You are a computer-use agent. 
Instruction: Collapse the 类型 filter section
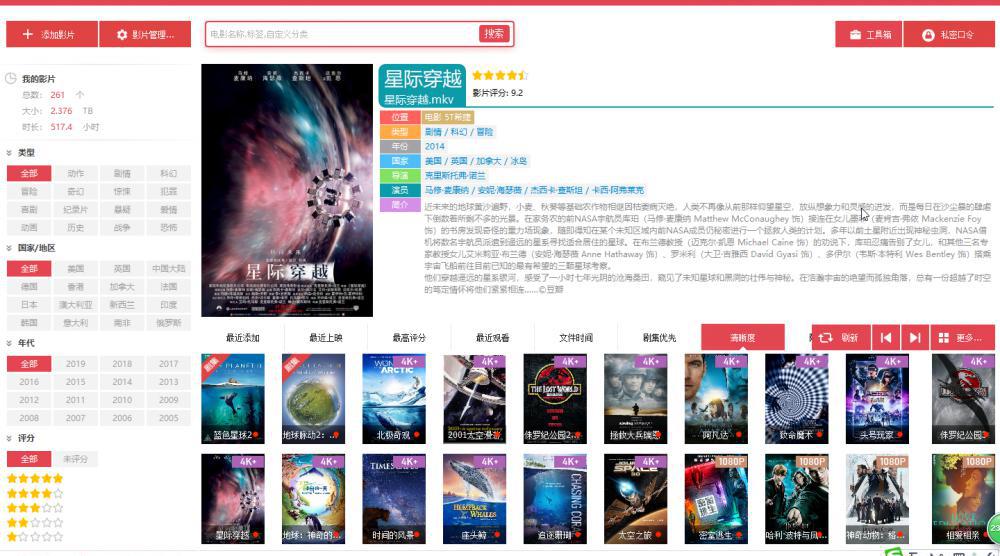pos(9,153)
